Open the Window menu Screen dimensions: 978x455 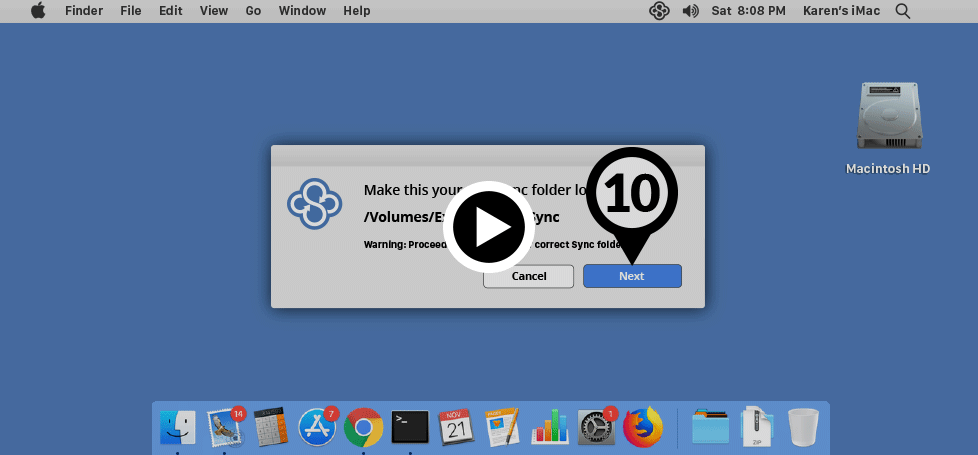[302, 11]
